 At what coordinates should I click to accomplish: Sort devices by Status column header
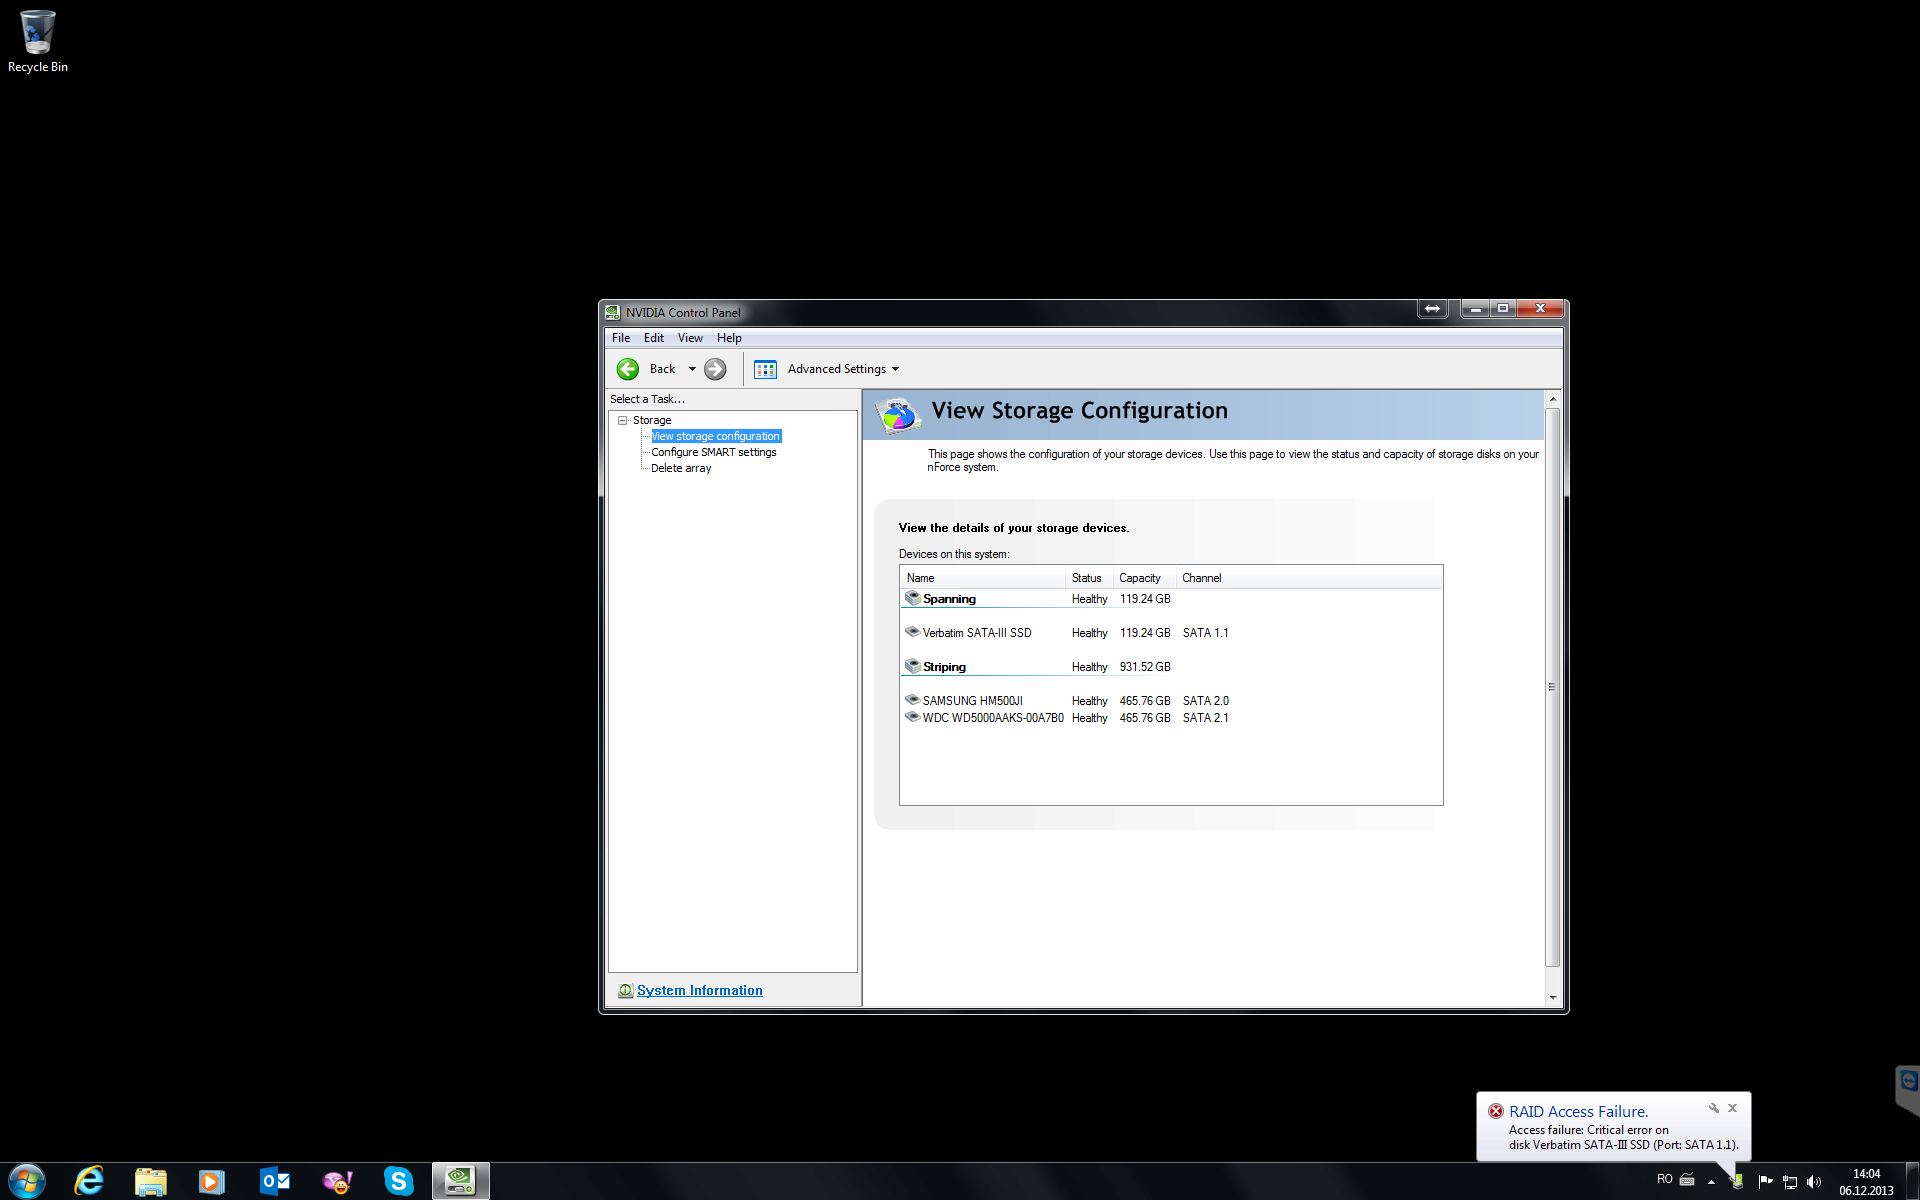[1090, 578]
